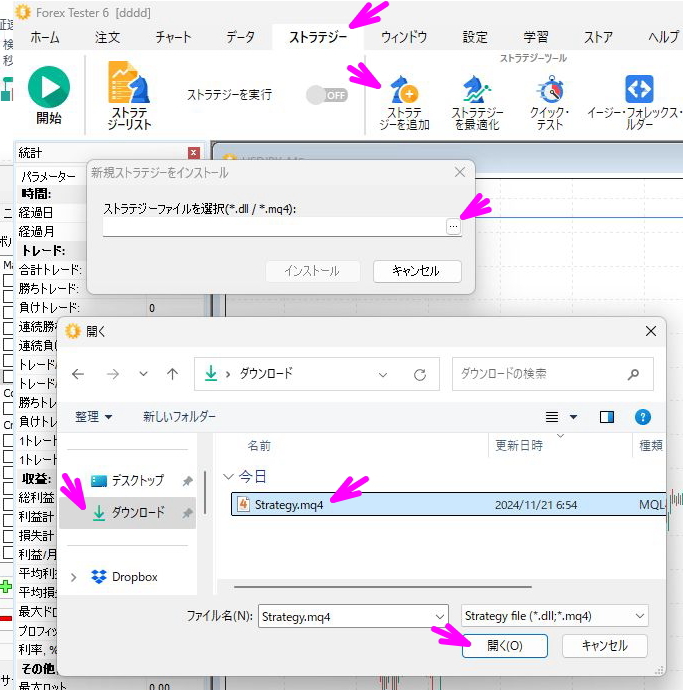Open the 設定 ribbon tab
Image resolution: width=683 pixels, height=690 pixels.
pos(475,37)
